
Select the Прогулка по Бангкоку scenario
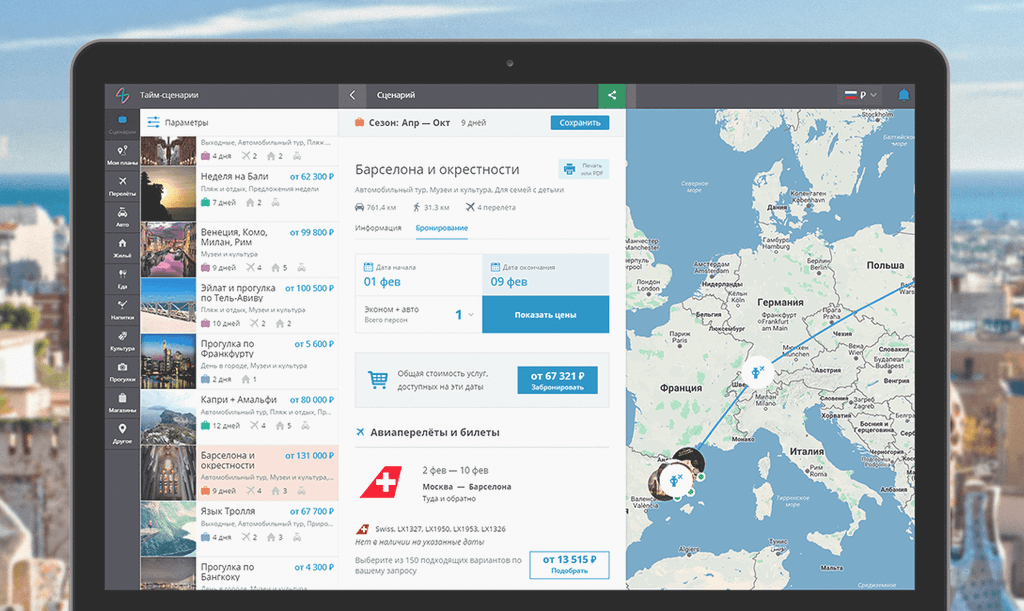[240, 574]
